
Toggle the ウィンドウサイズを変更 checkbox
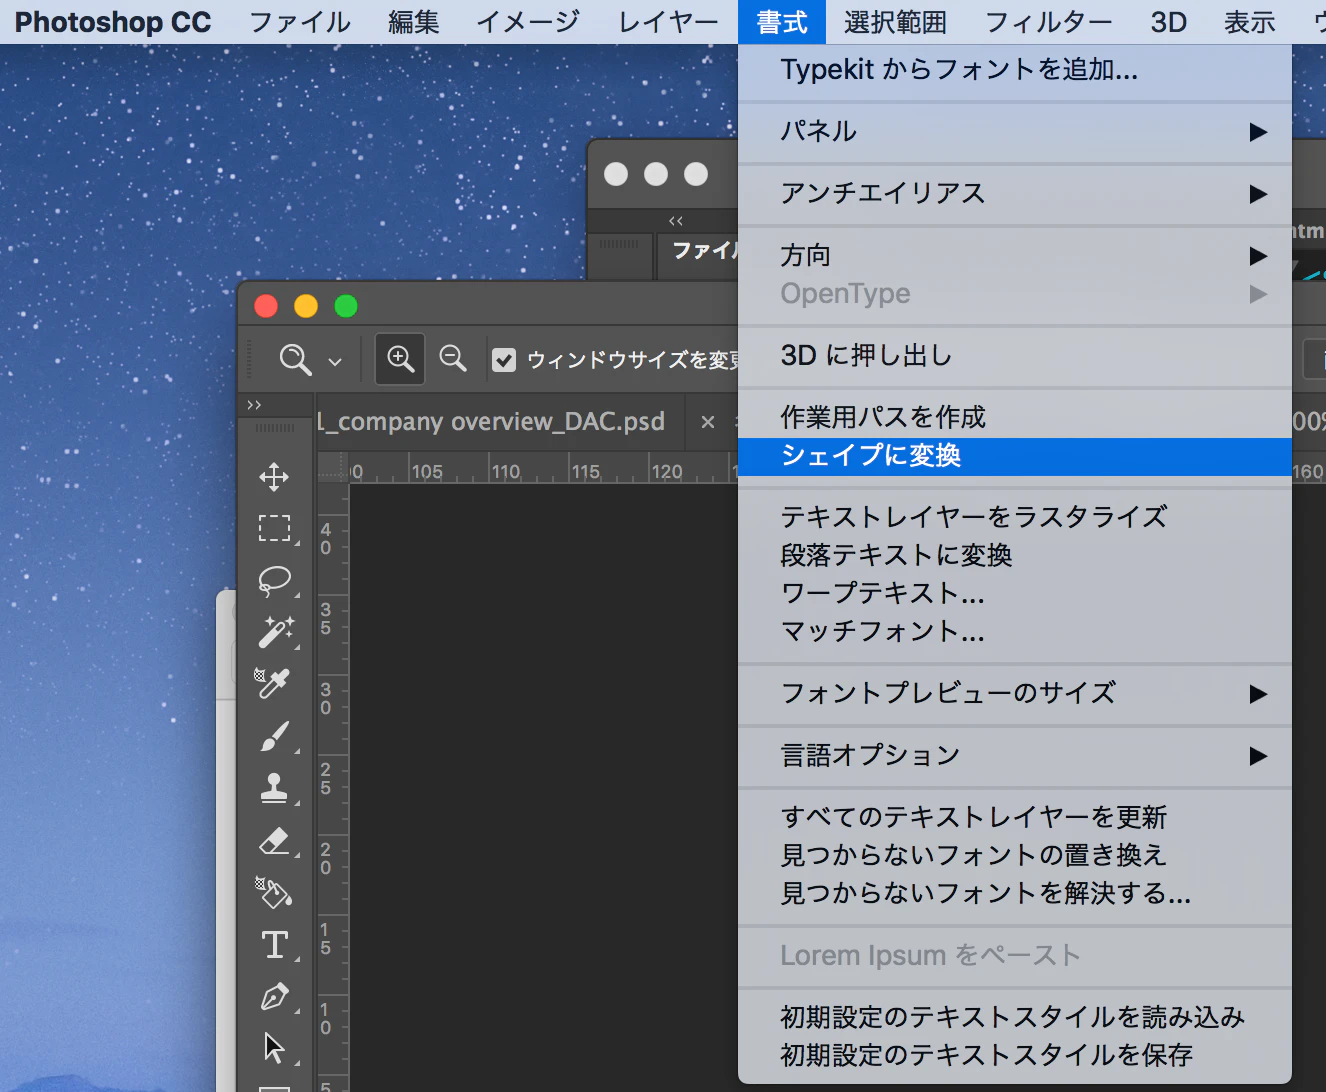[x=504, y=360]
